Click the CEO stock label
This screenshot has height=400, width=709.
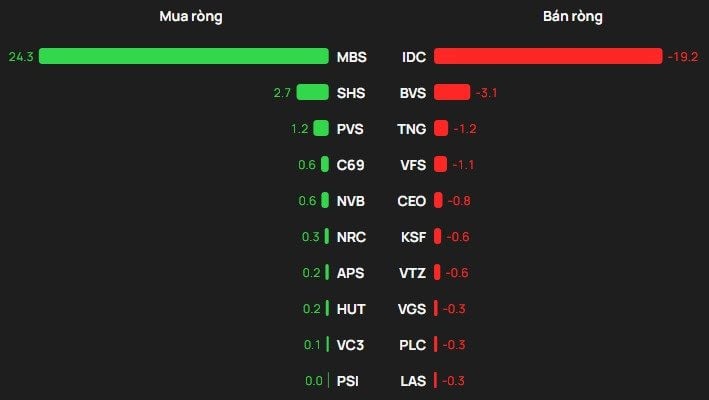pos(411,201)
